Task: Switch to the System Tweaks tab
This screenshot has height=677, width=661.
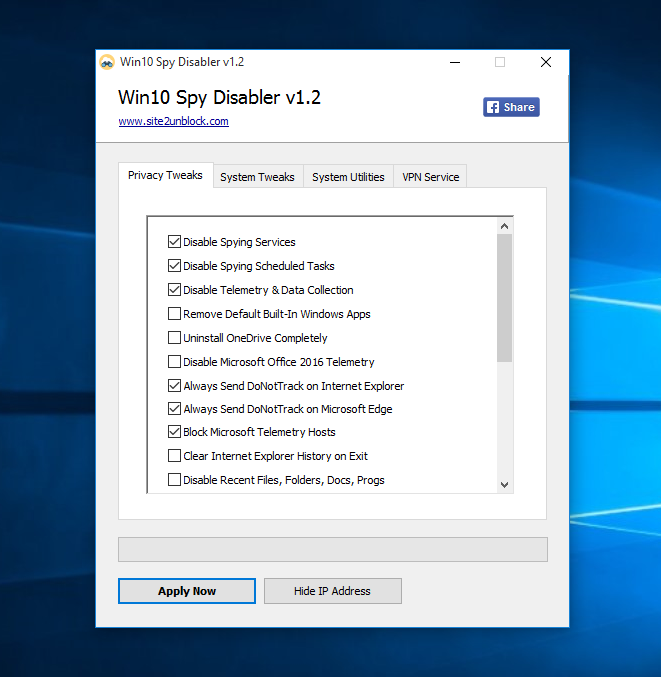Action: pyautogui.click(x=257, y=177)
